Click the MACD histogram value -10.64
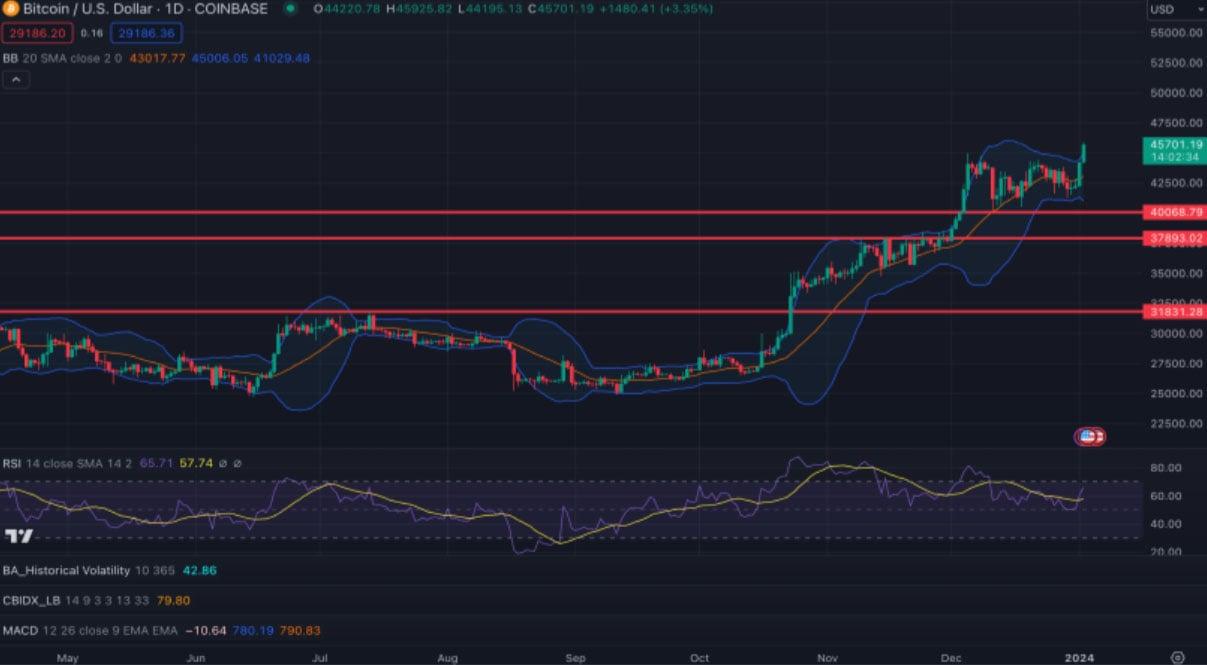The image size is (1207, 665). [207, 630]
